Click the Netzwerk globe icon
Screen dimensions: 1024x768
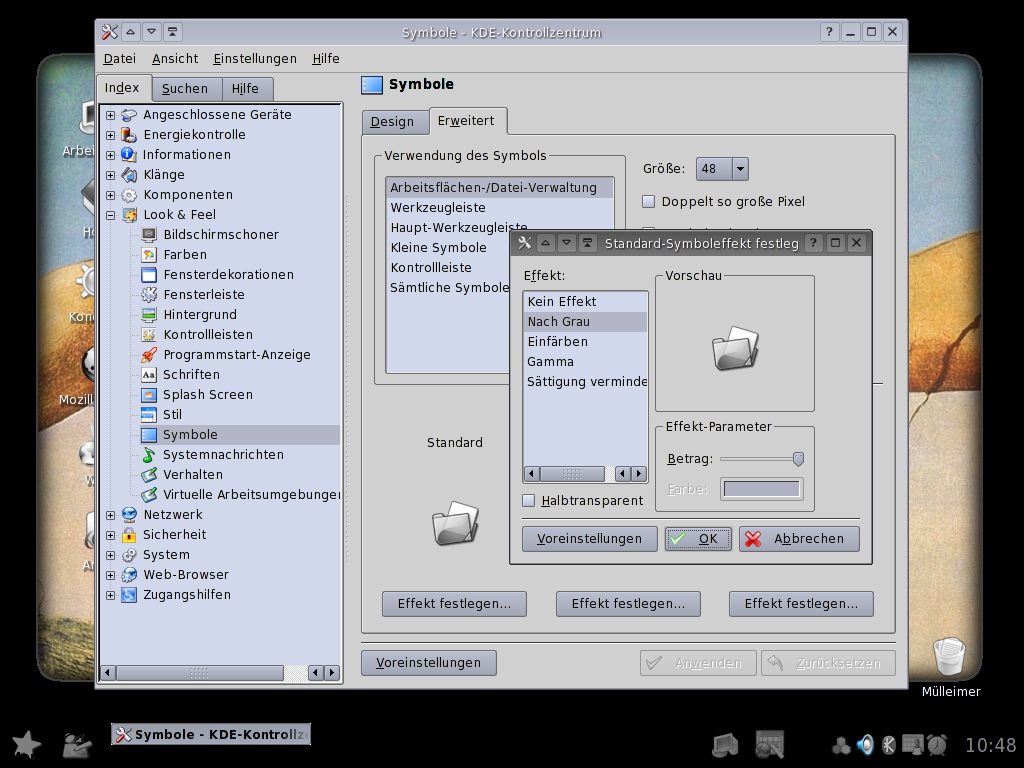pos(129,515)
